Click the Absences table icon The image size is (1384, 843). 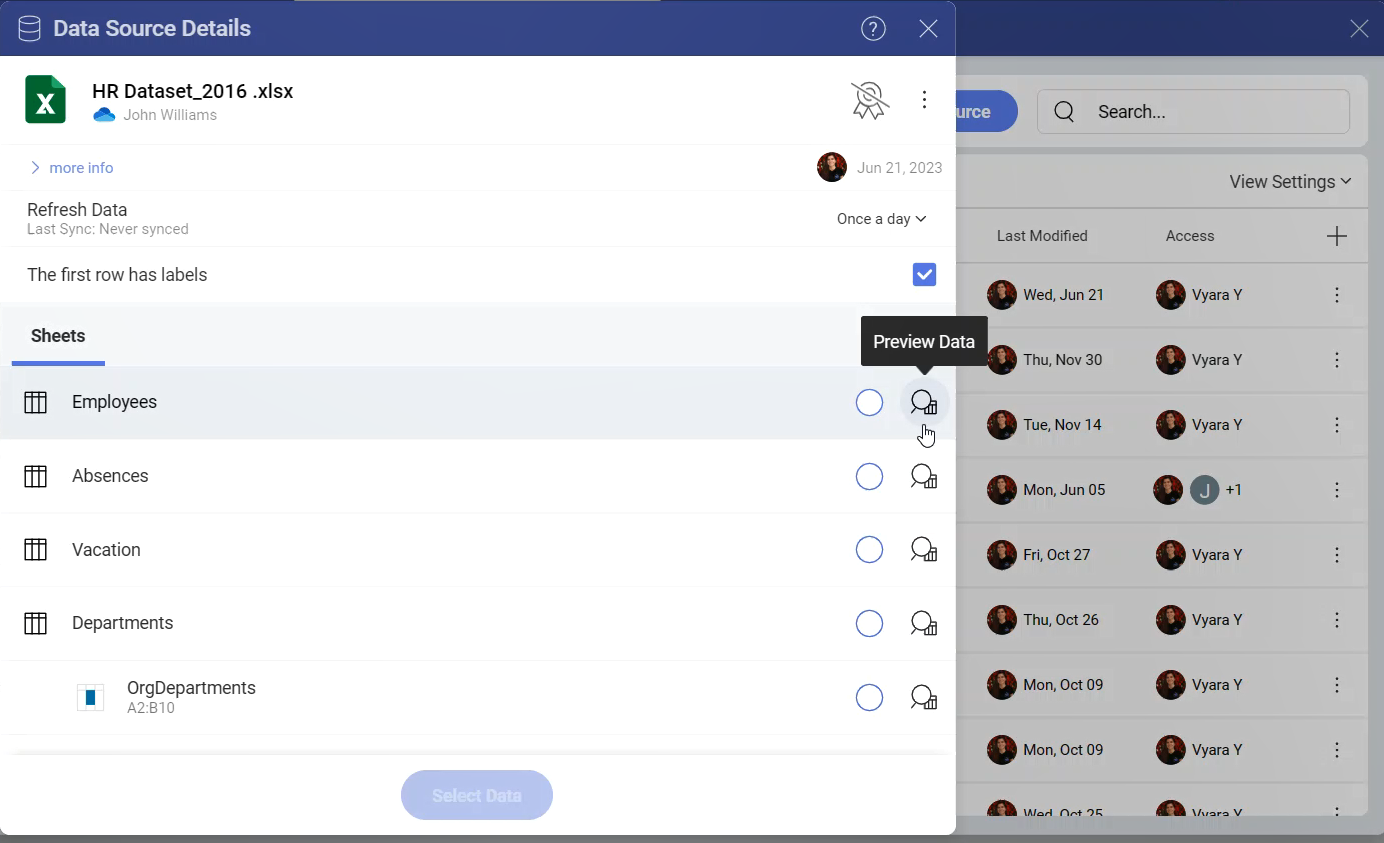click(x=36, y=476)
